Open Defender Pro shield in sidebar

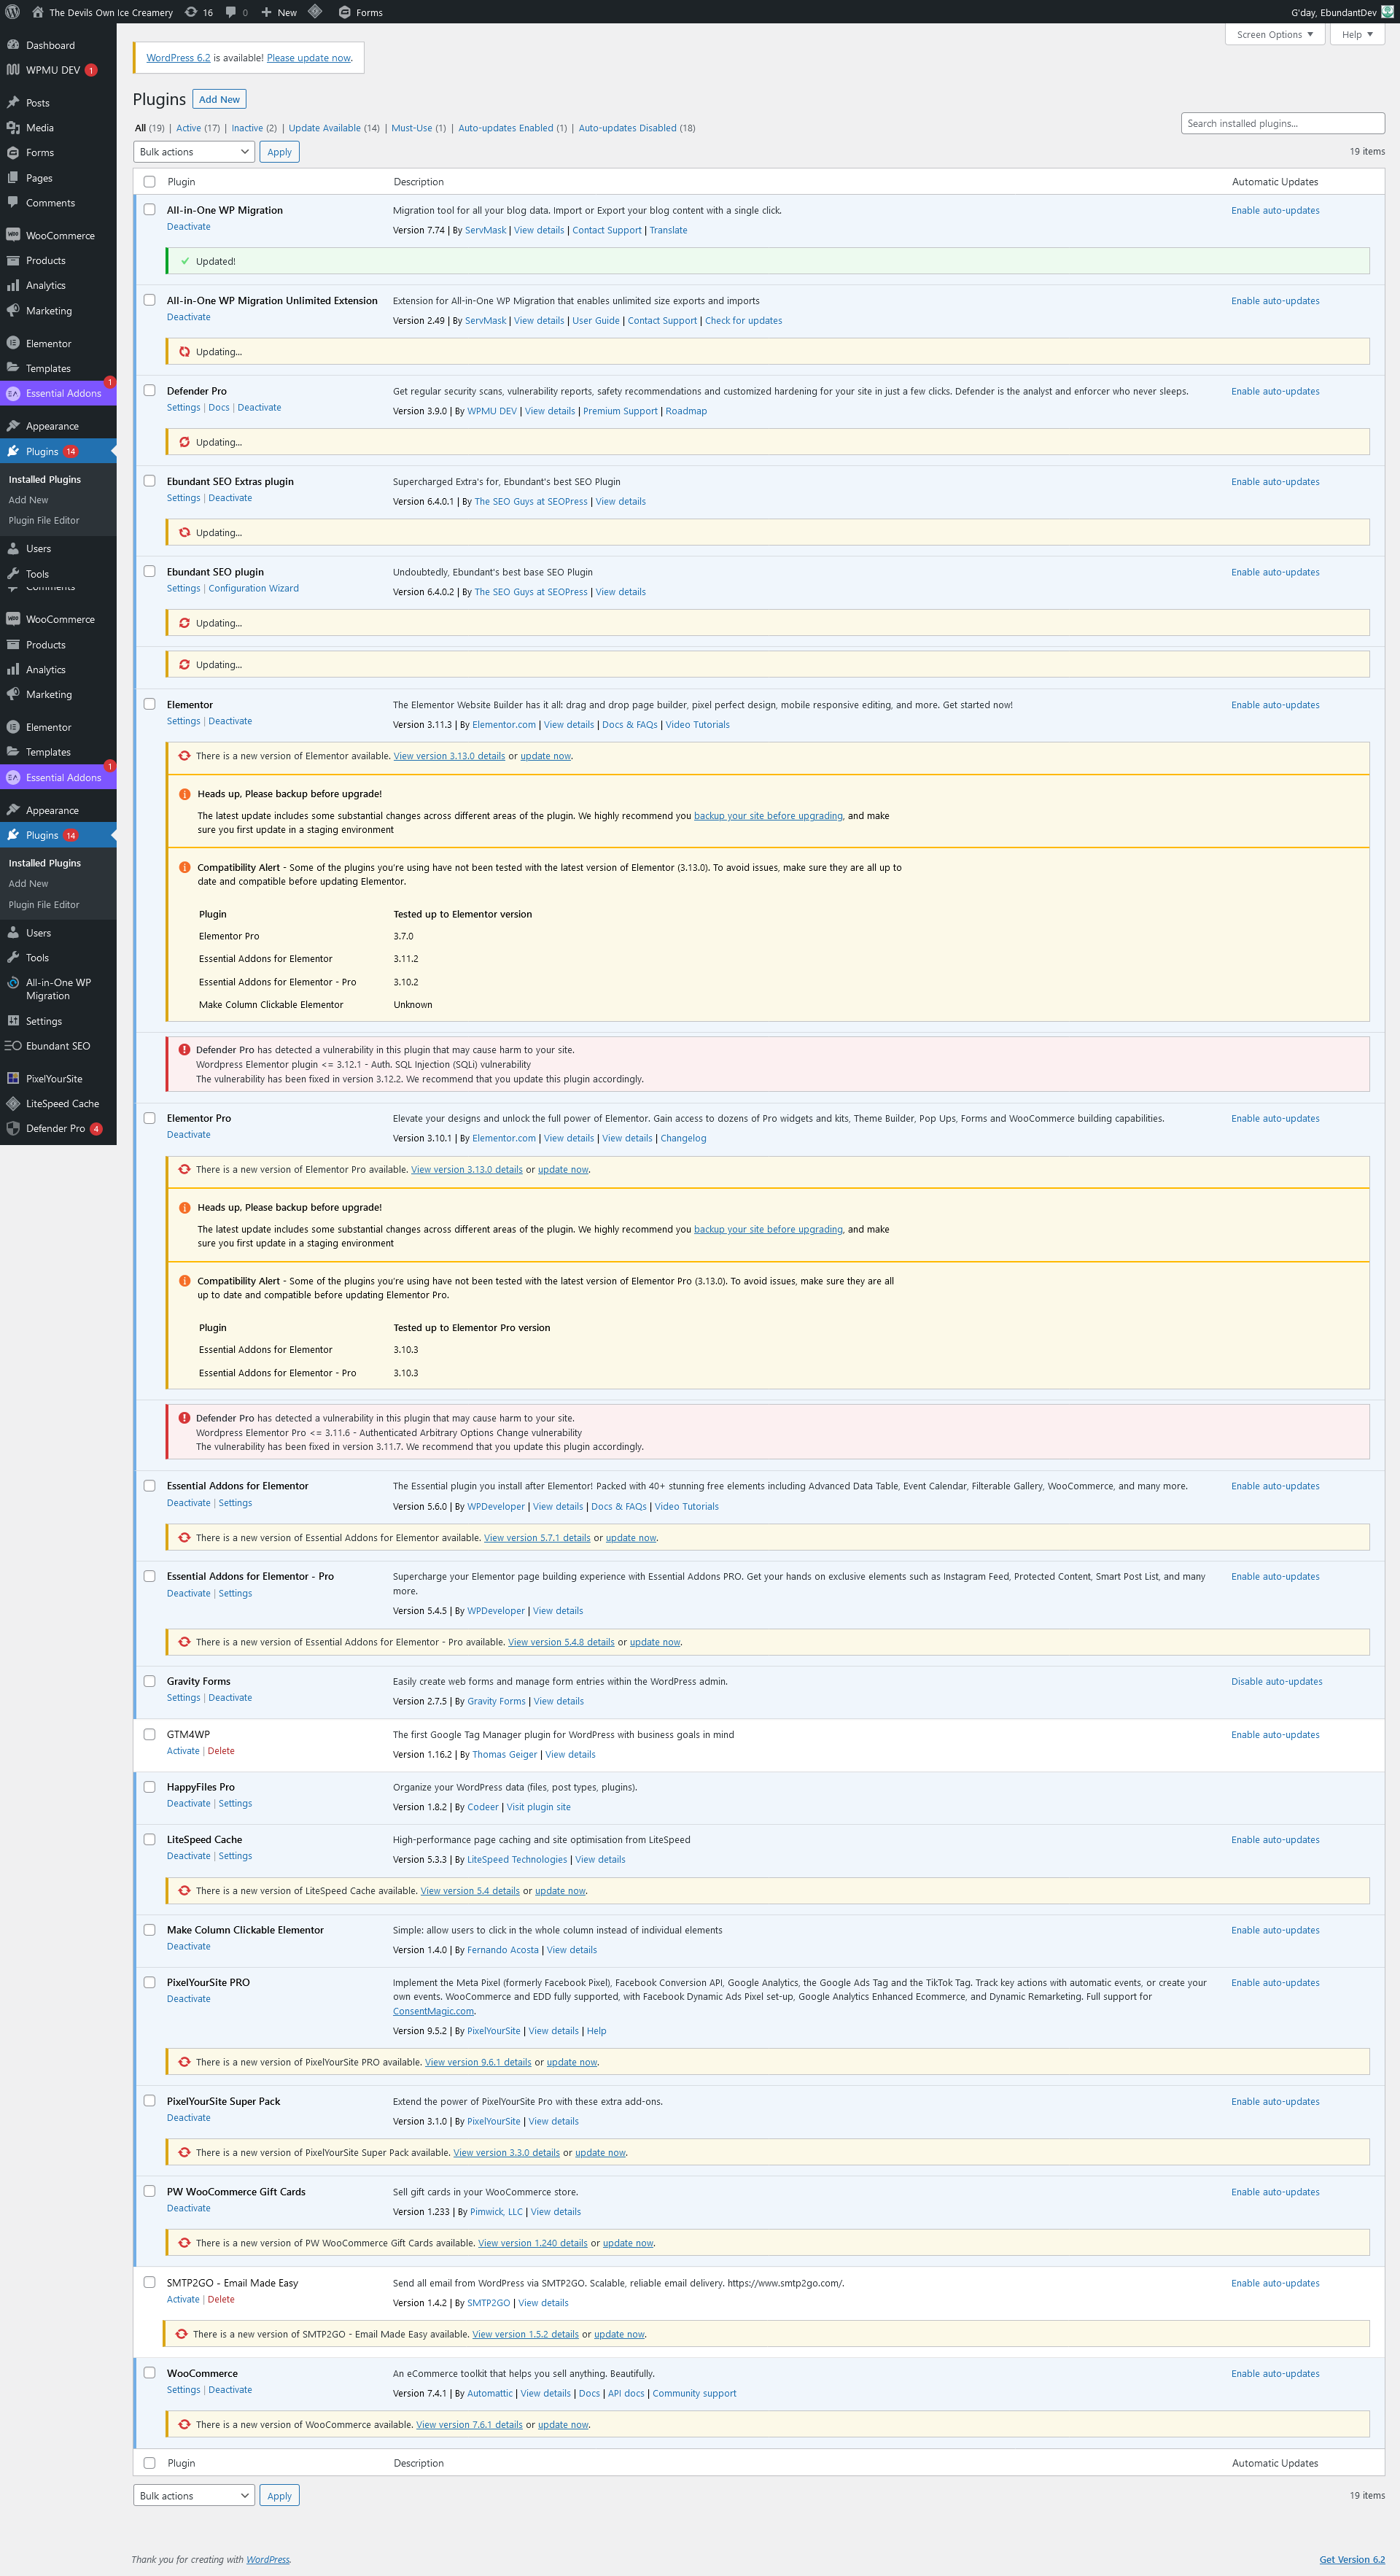[13, 1128]
